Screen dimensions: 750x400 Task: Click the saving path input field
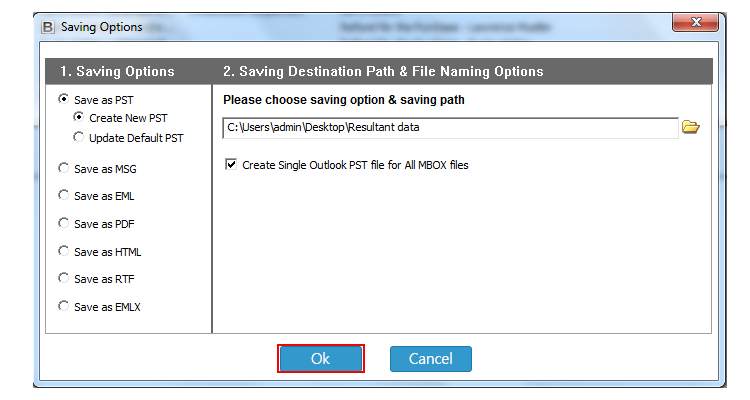451,128
